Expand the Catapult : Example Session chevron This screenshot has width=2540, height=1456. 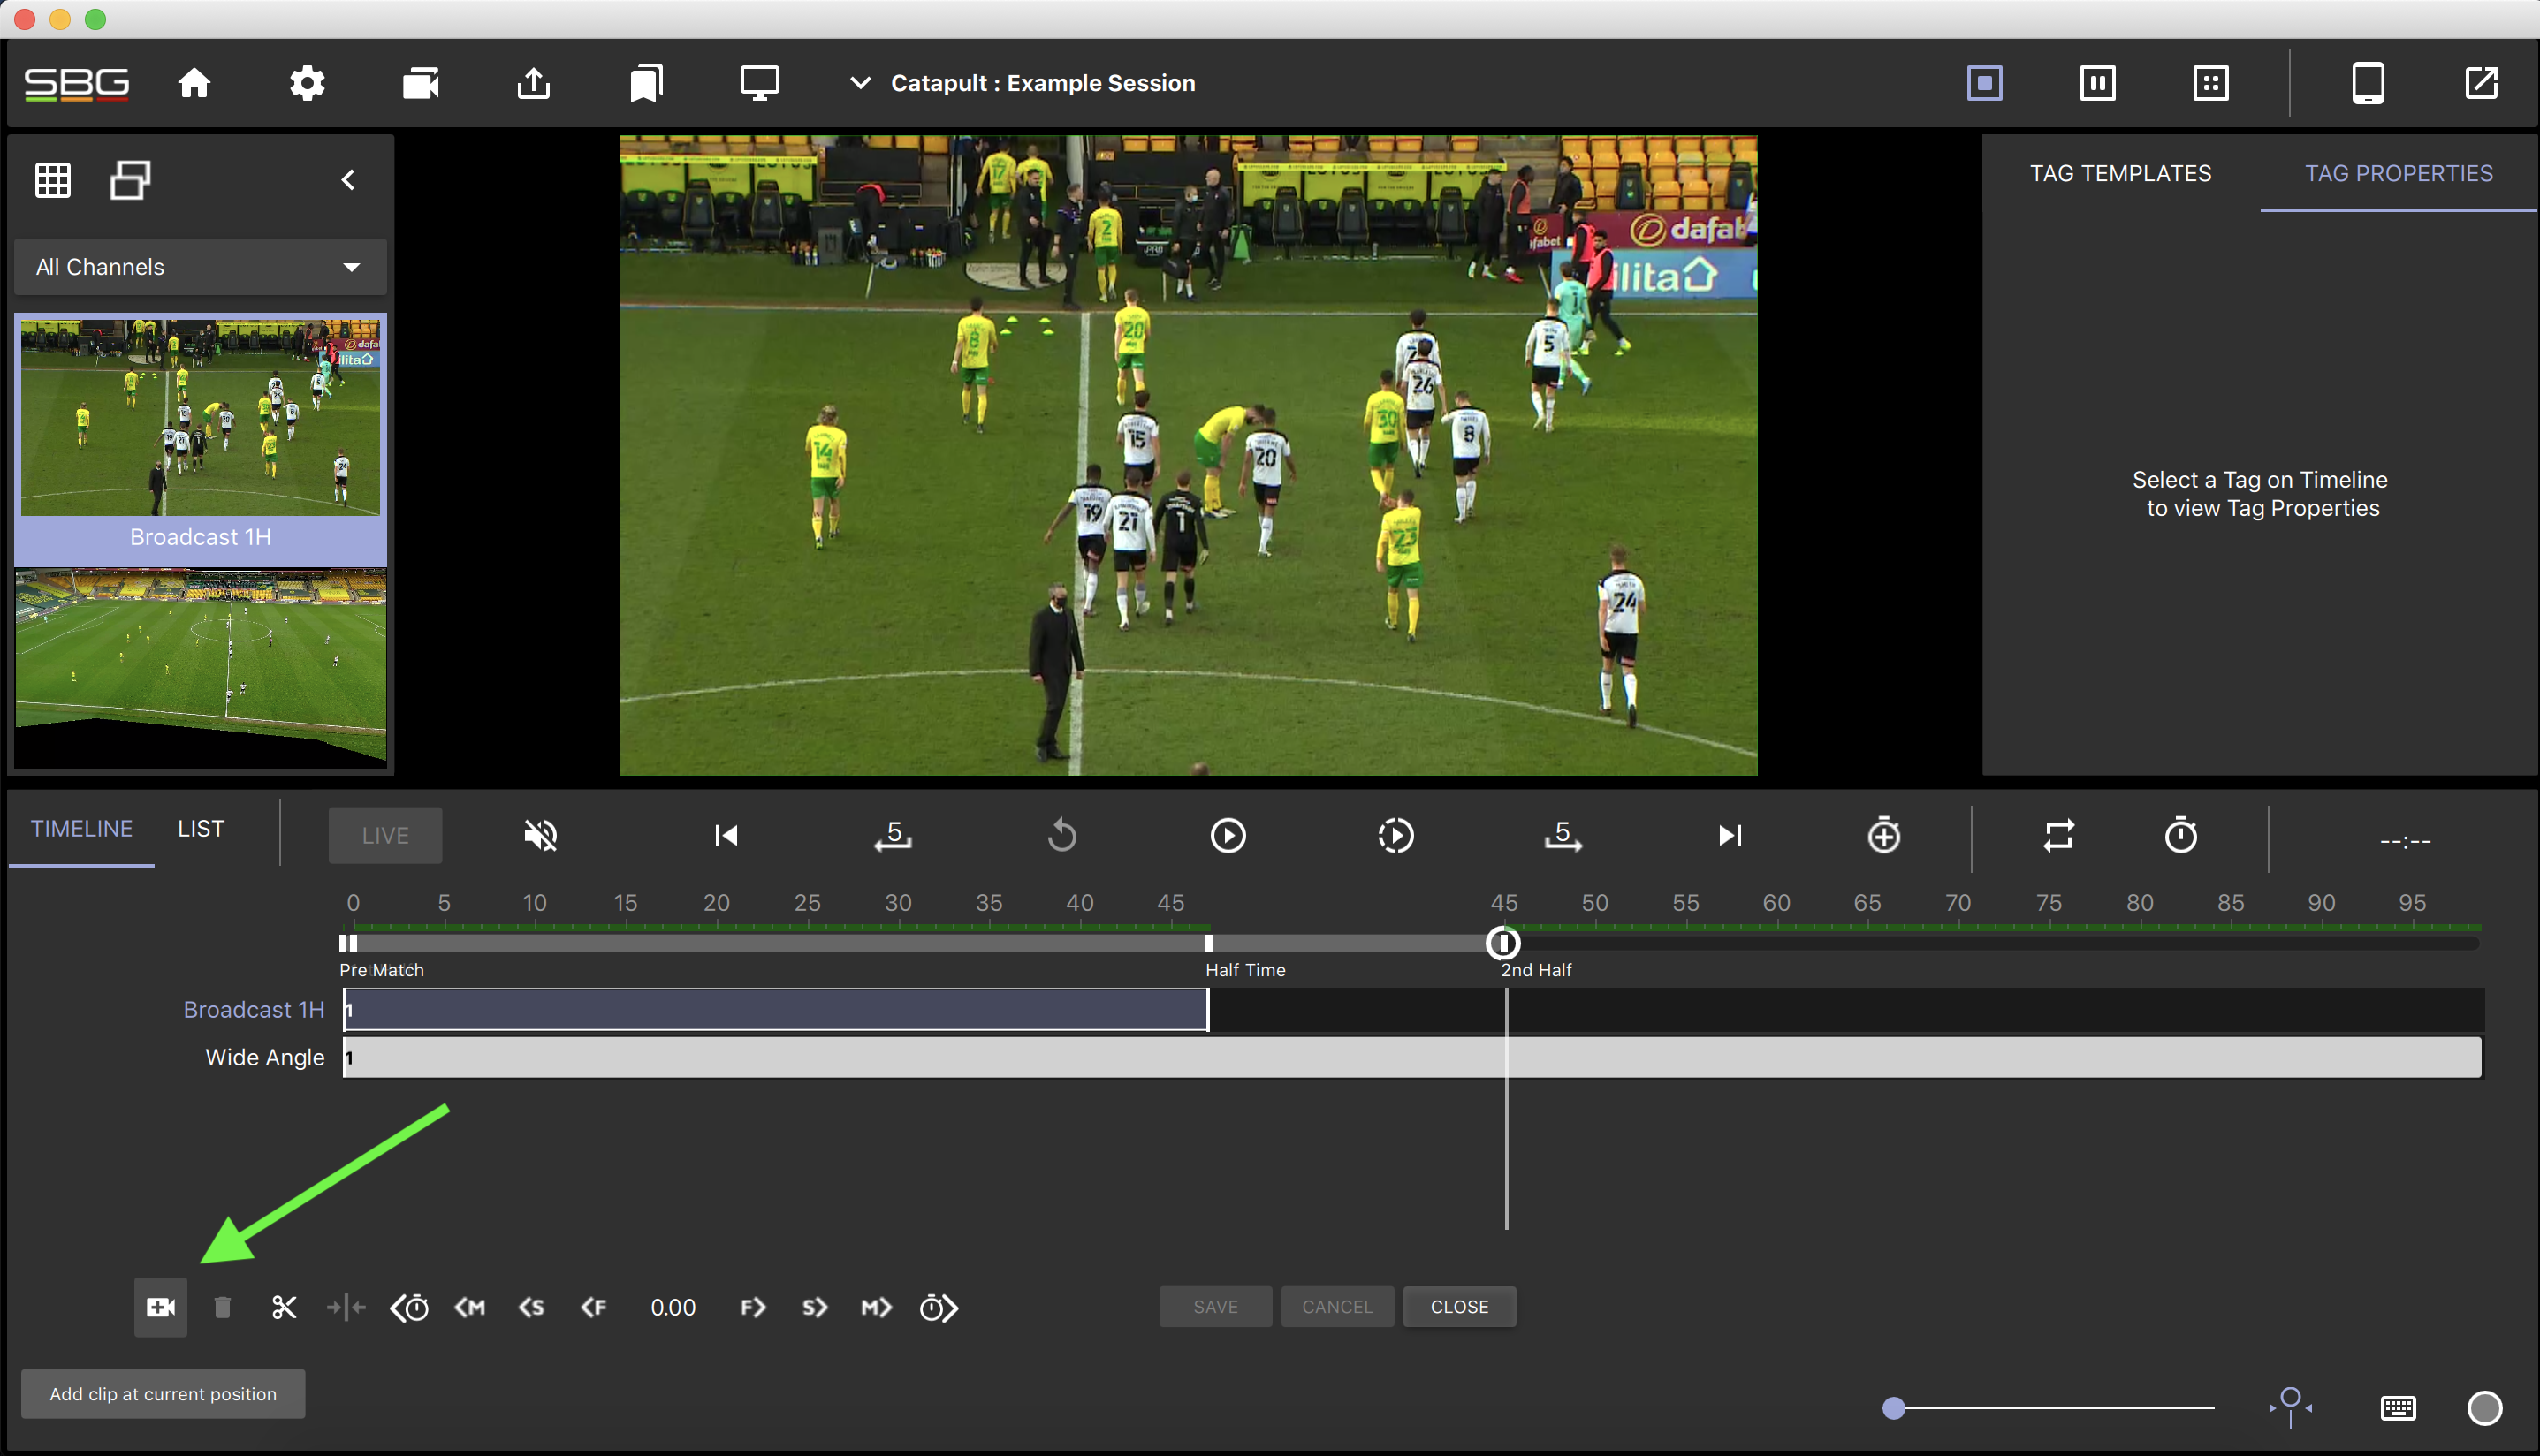860,83
